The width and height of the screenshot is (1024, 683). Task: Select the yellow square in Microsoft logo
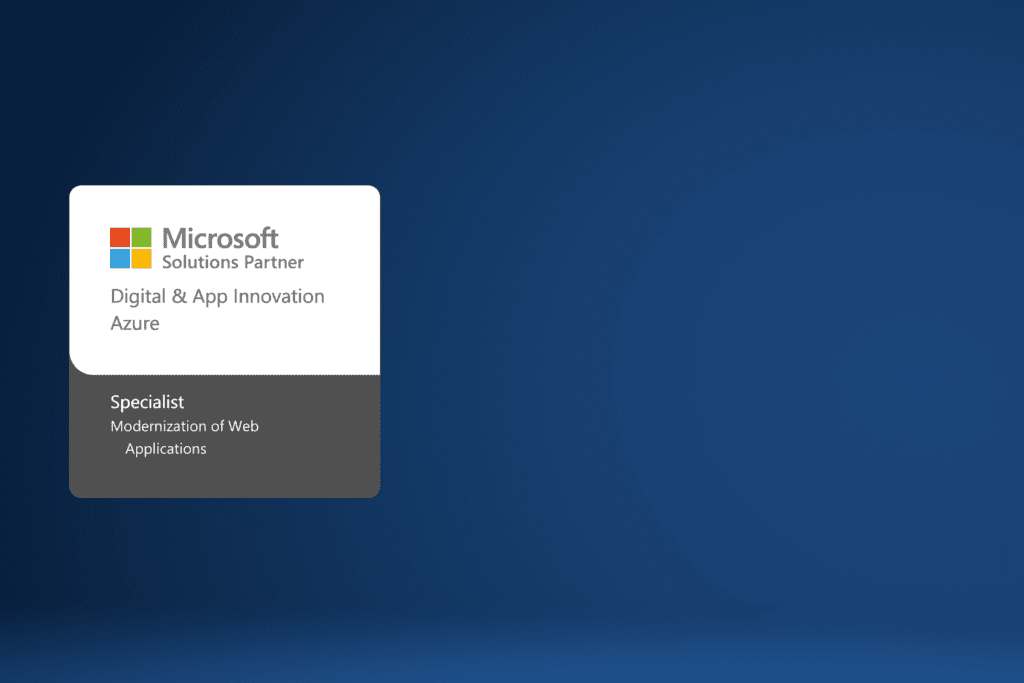tap(139, 258)
